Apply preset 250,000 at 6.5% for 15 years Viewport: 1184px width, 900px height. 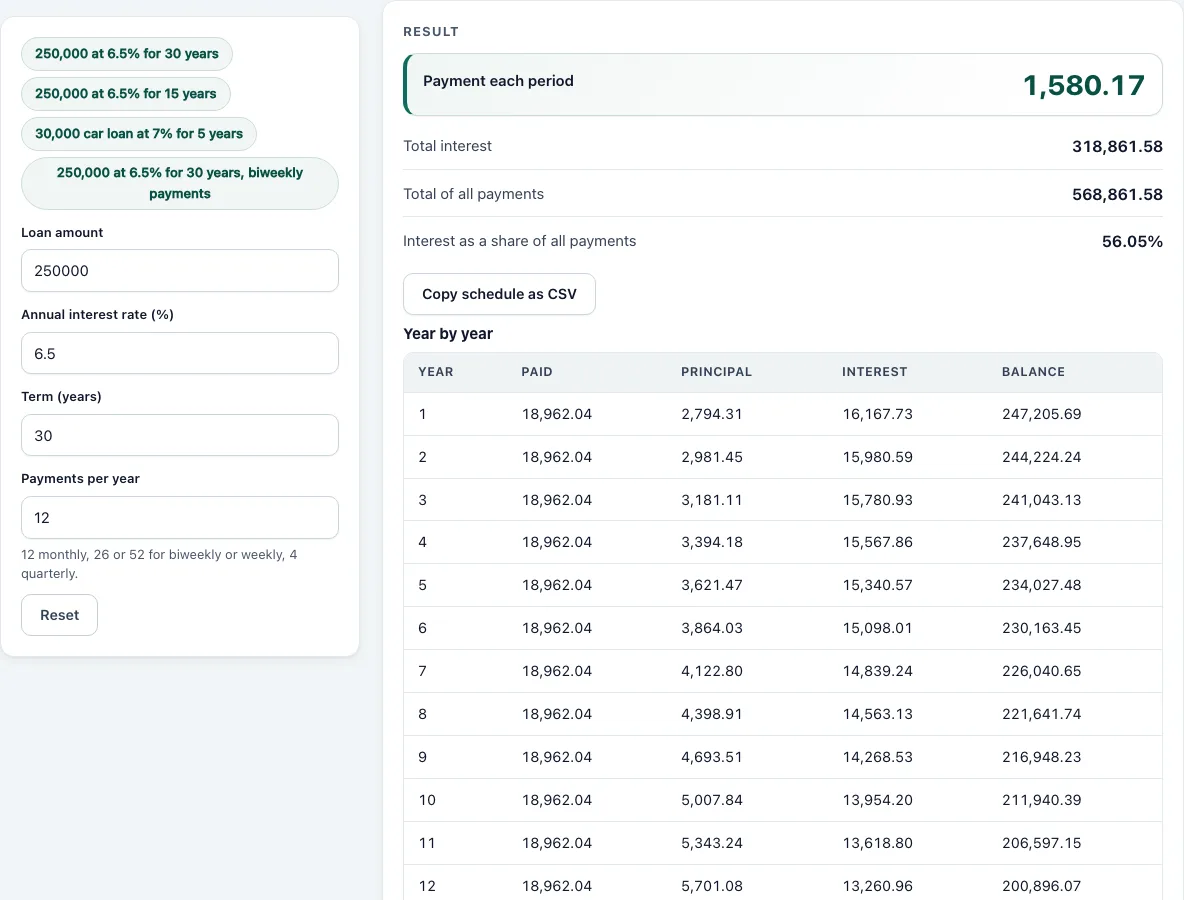pyautogui.click(x=125, y=94)
